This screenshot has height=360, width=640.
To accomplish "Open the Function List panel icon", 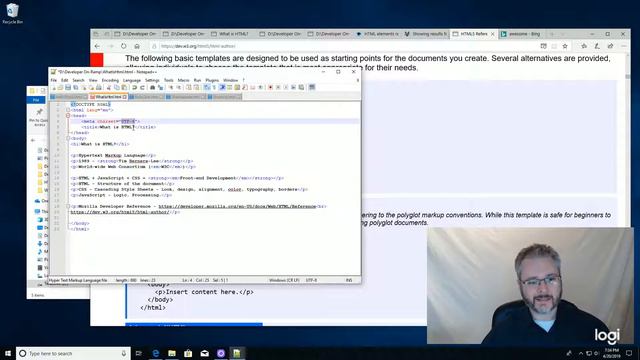I will (245, 87).
